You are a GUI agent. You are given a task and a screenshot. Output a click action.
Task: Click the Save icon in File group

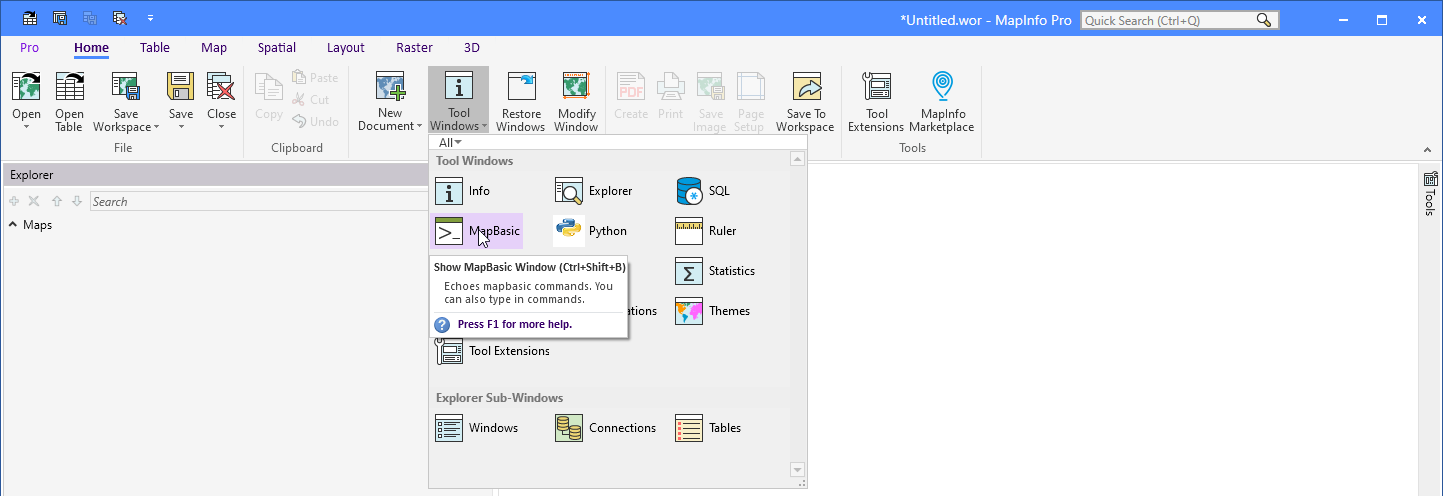[x=180, y=87]
